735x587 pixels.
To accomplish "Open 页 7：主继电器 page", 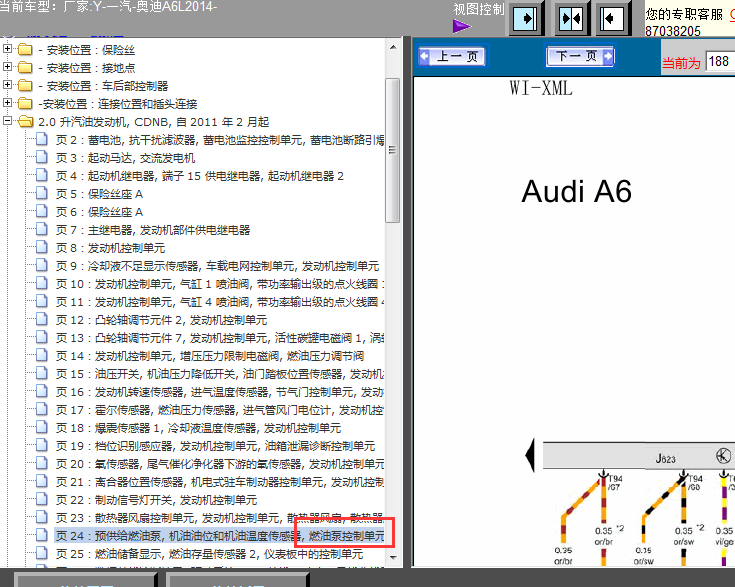I will pyautogui.click(x=153, y=230).
